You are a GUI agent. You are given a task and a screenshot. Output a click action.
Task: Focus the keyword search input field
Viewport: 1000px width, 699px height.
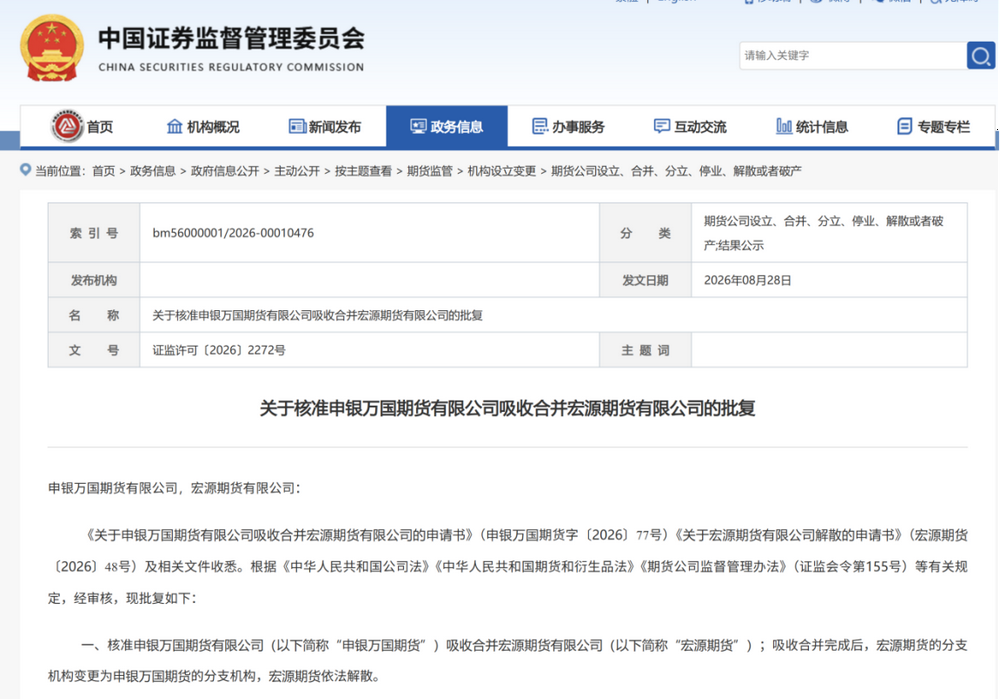click(853, 55)
